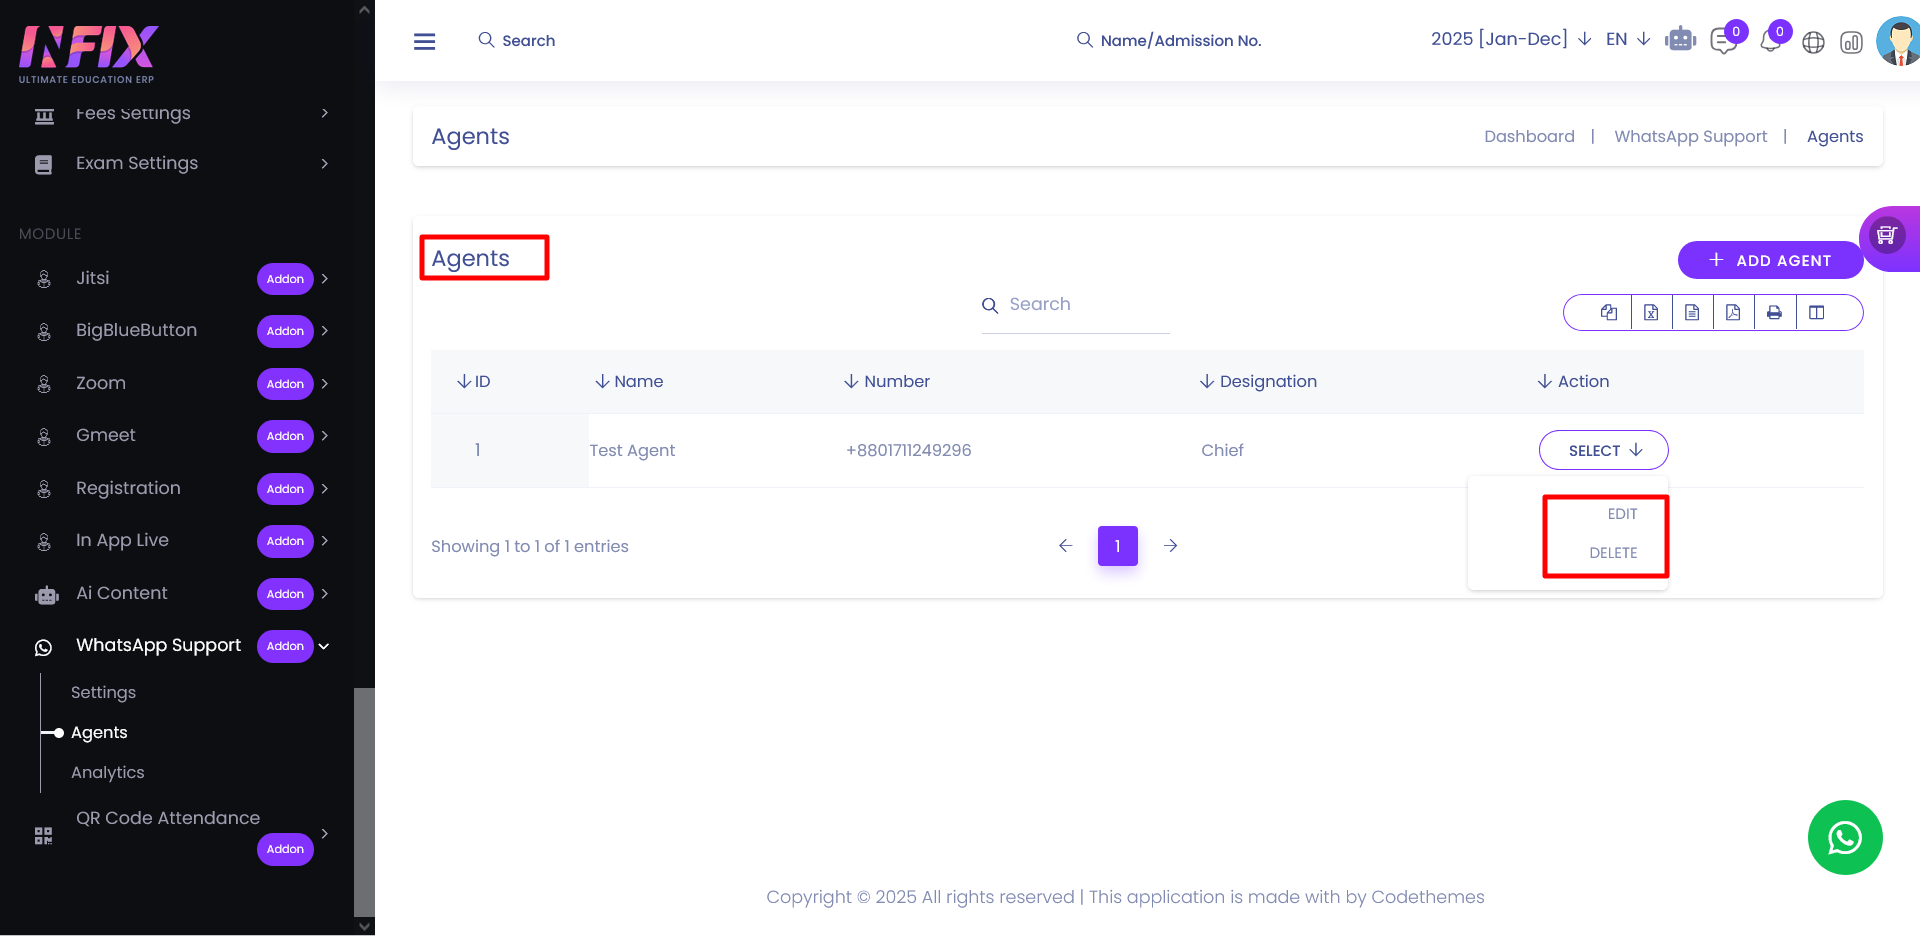Toggle the hamburger sidebar menu
The height and width of the screenshot is (936, 1920).
coord(424,41)
